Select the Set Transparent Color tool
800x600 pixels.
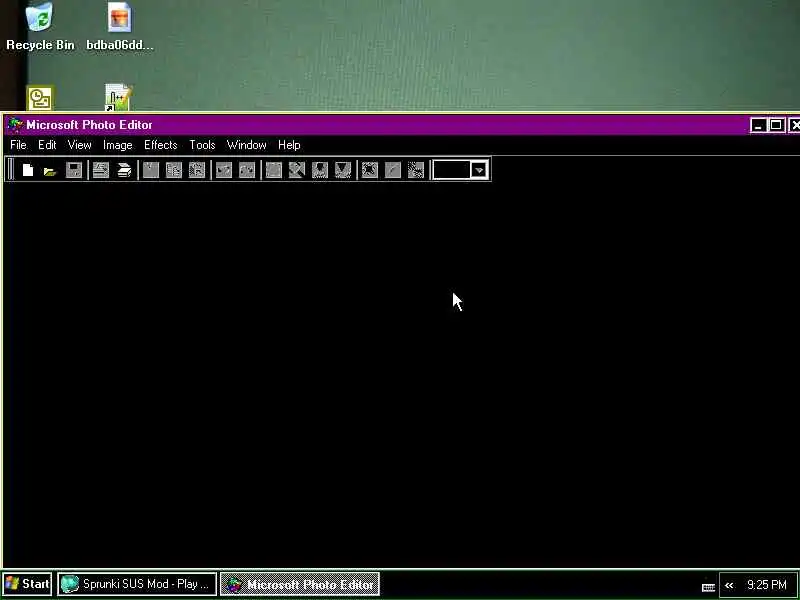(x=392, y=170)
